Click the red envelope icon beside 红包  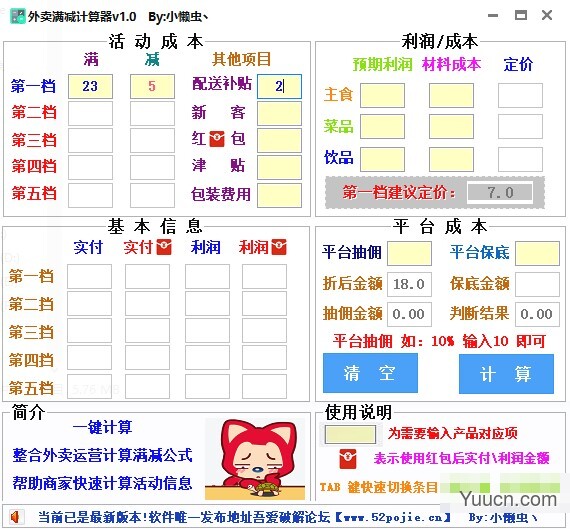[217, 139]
